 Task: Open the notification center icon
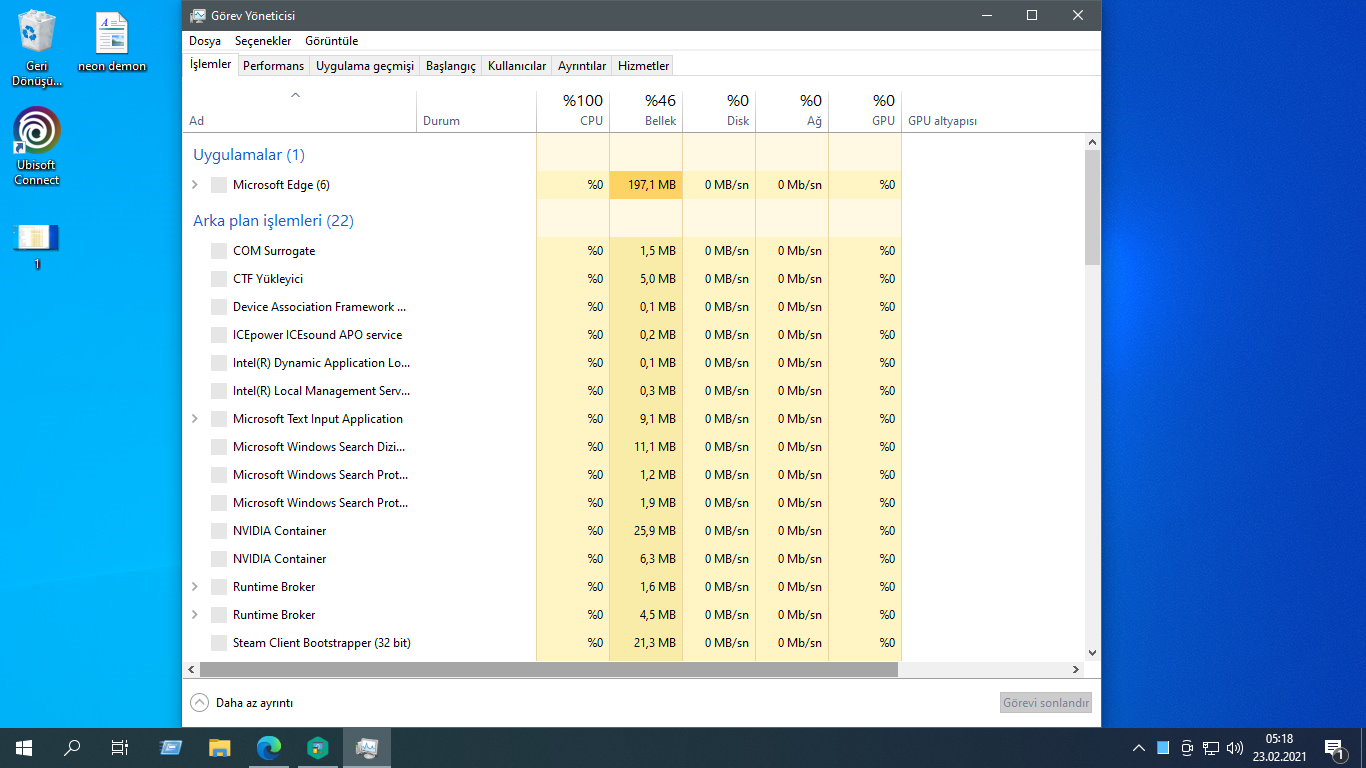(1333, 747)
